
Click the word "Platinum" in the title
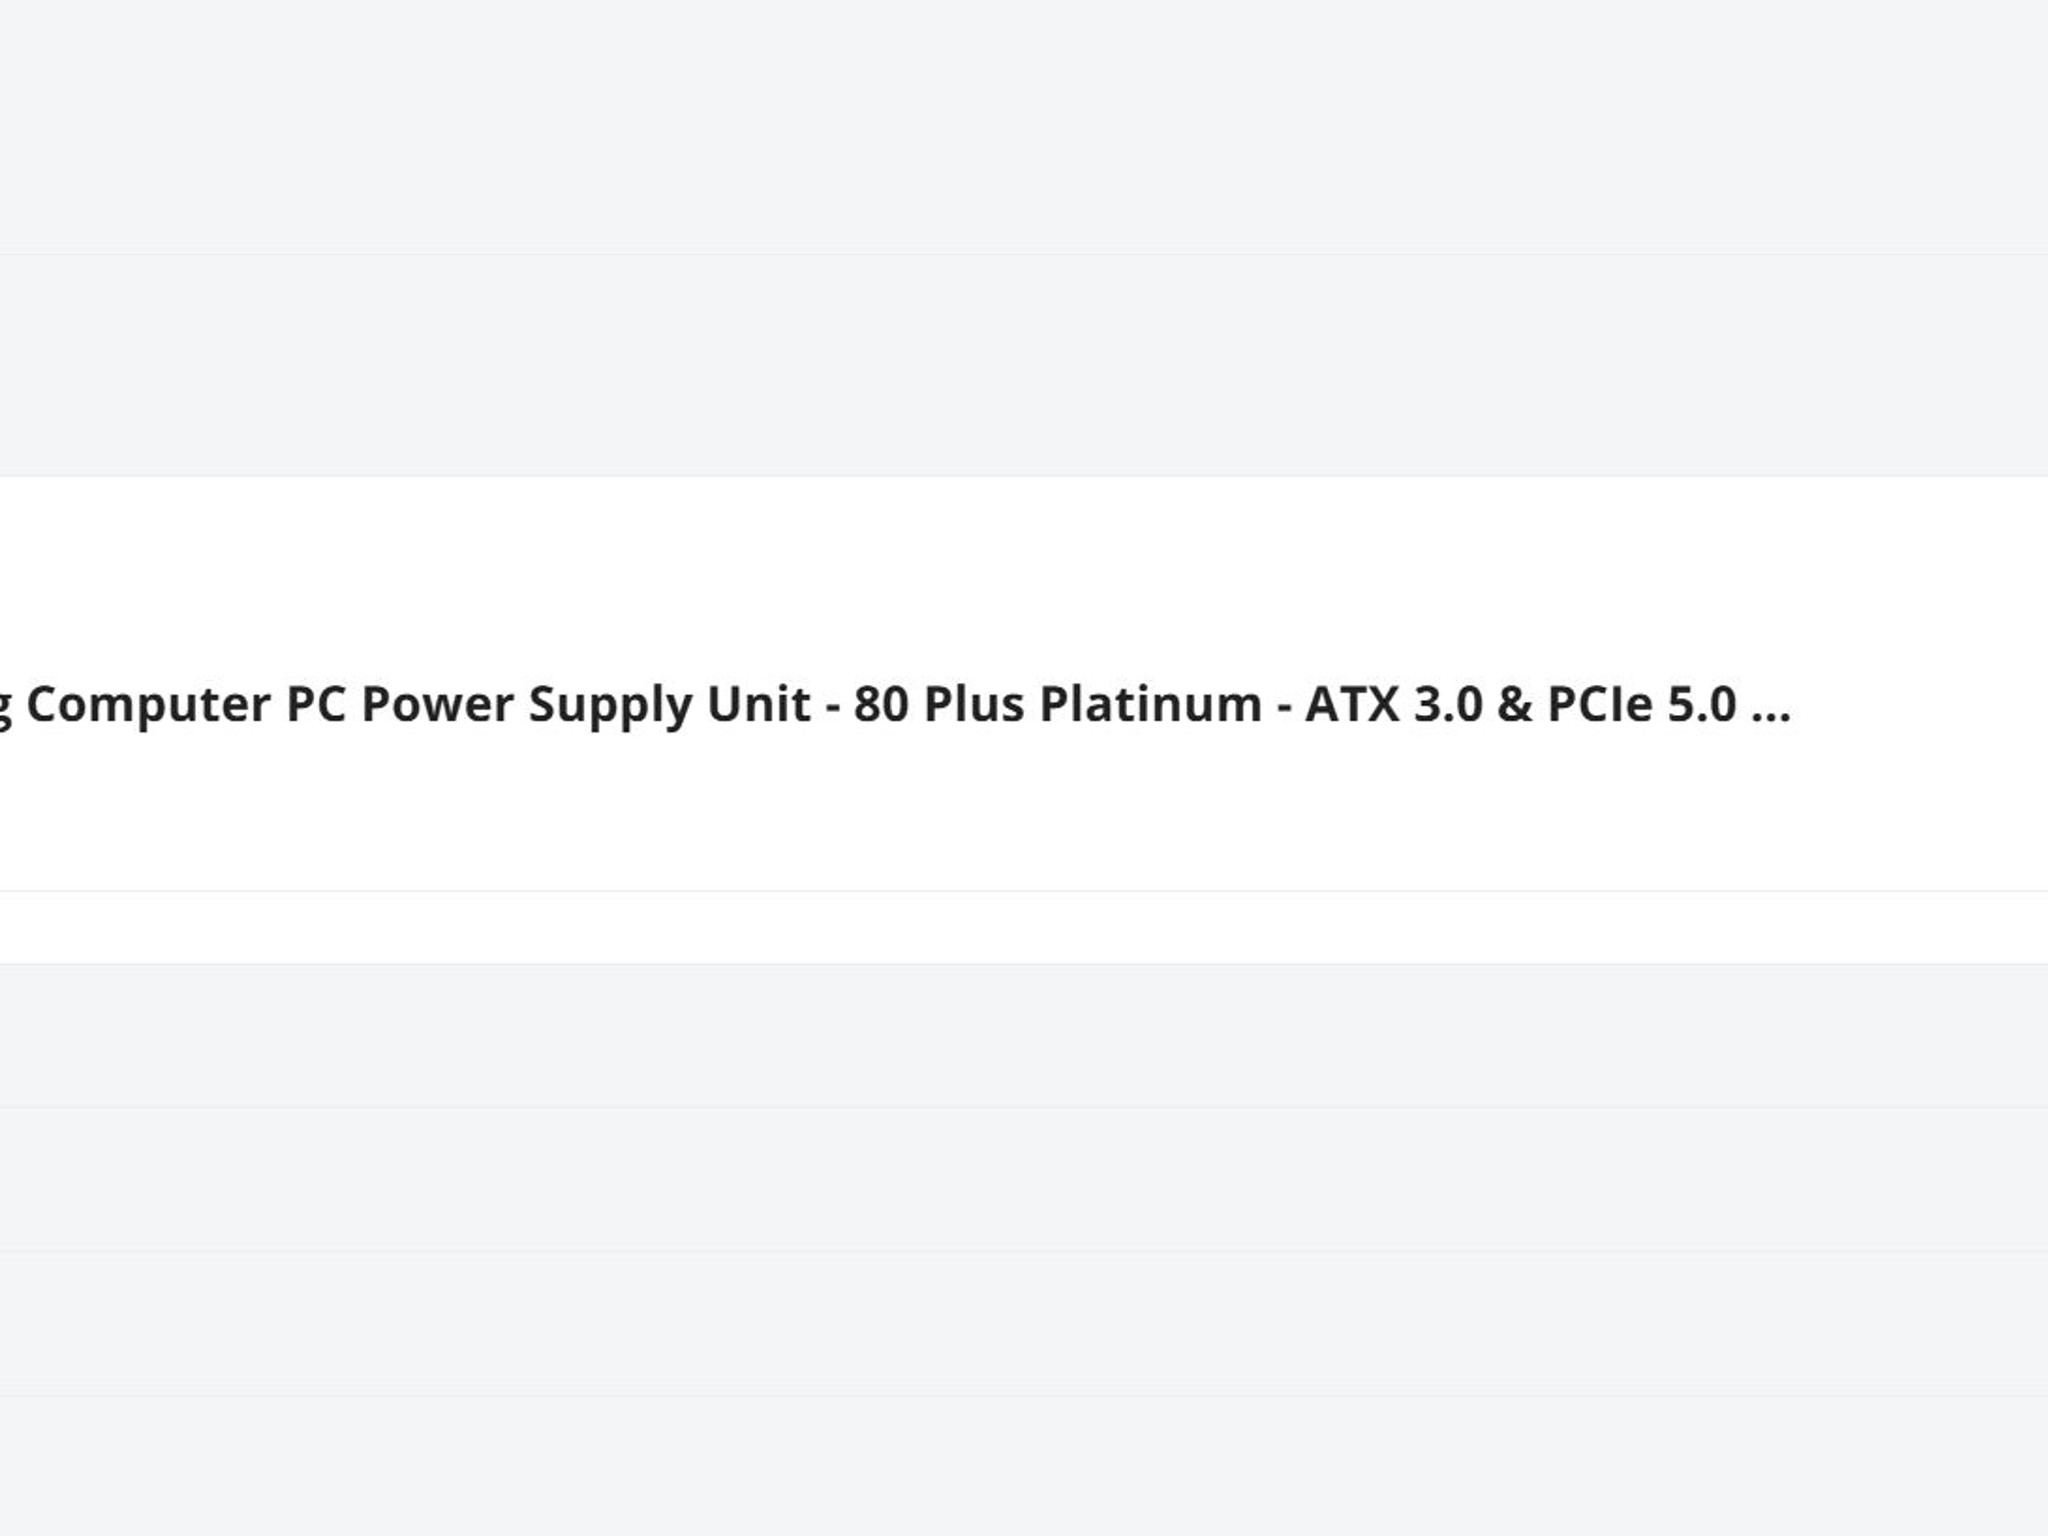1151,704
